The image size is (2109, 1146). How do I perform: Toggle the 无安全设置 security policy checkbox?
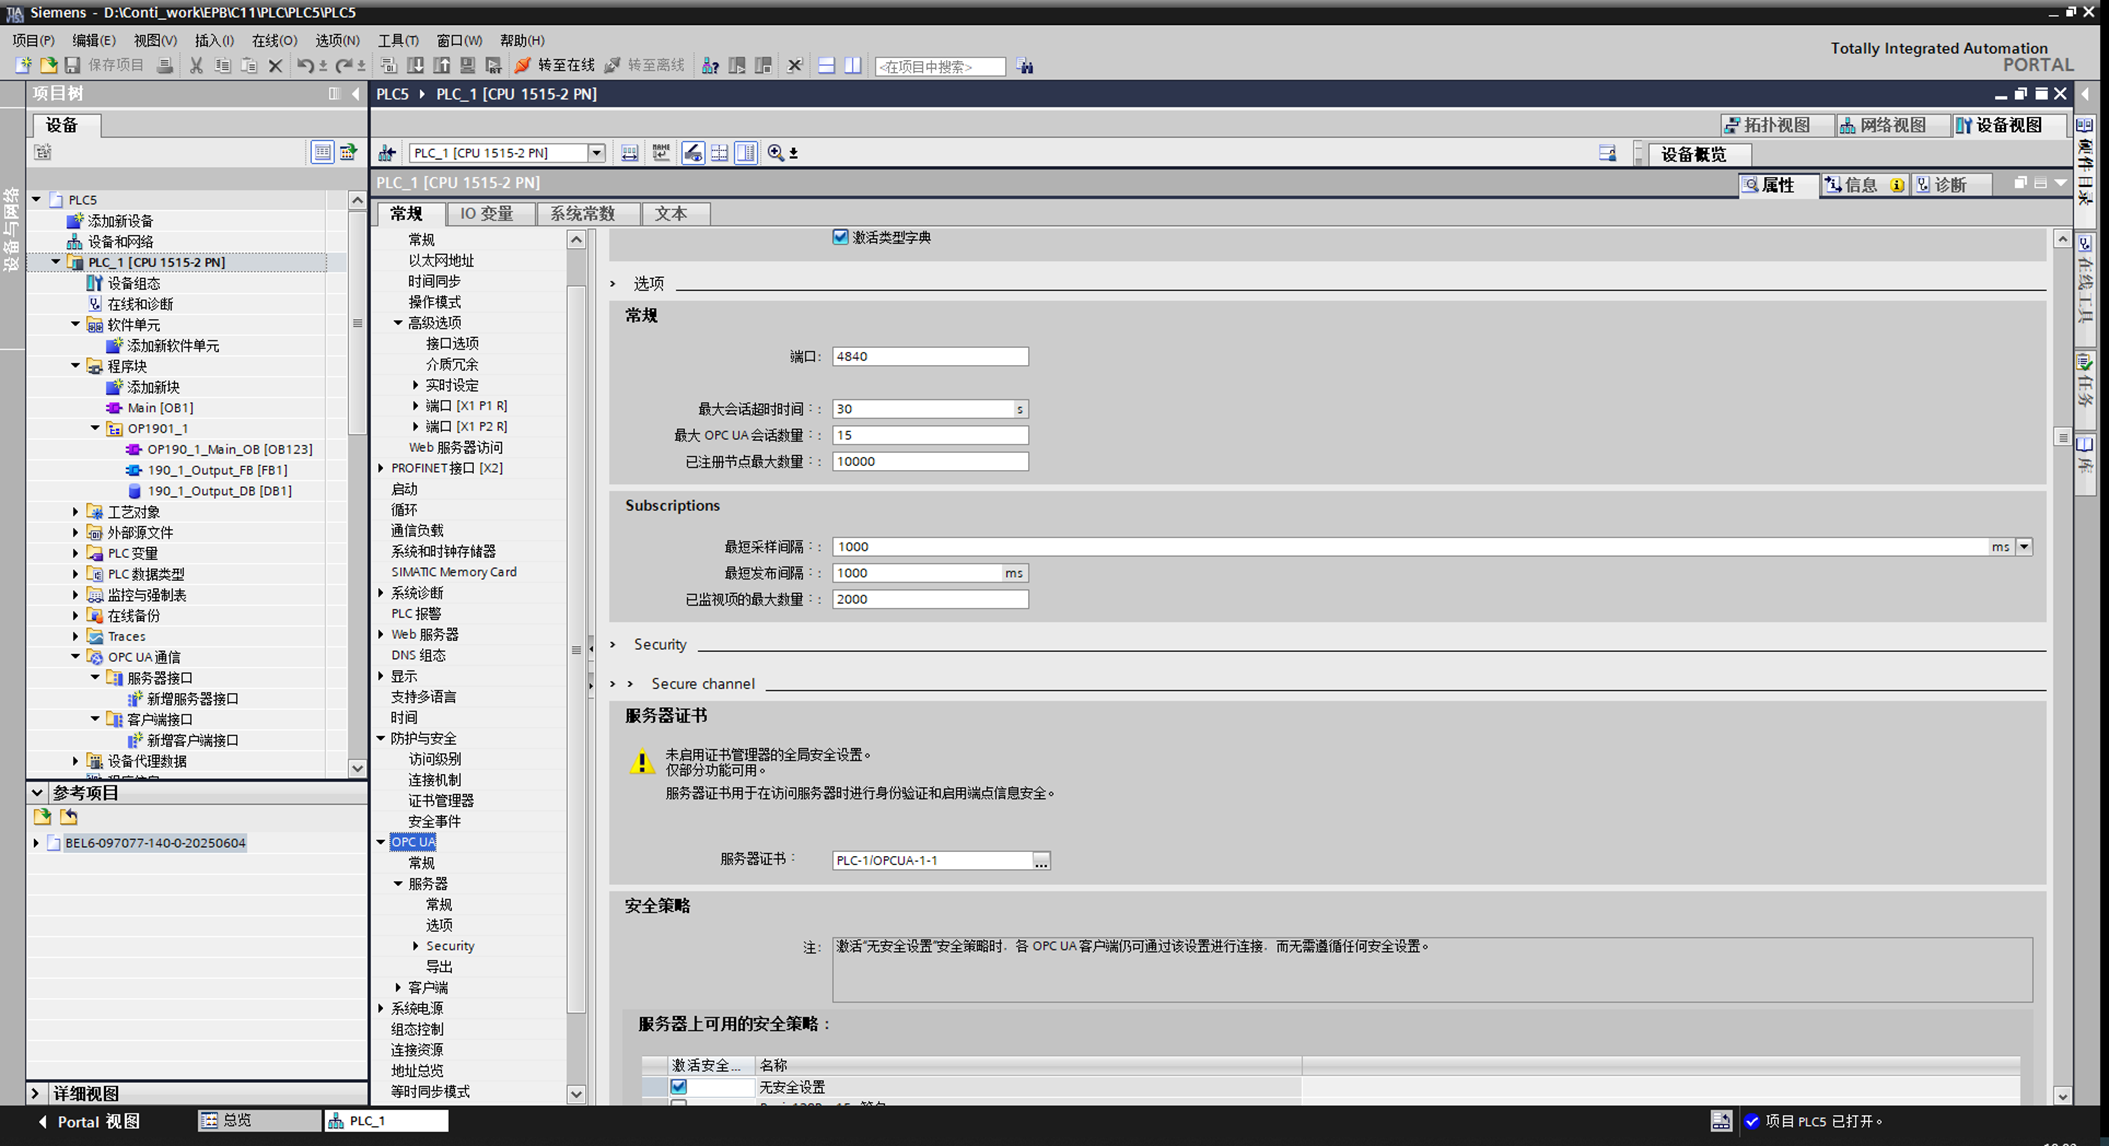pos(679,1086)
